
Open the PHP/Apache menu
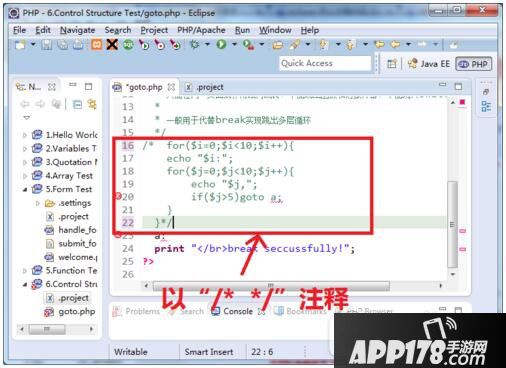201,30
